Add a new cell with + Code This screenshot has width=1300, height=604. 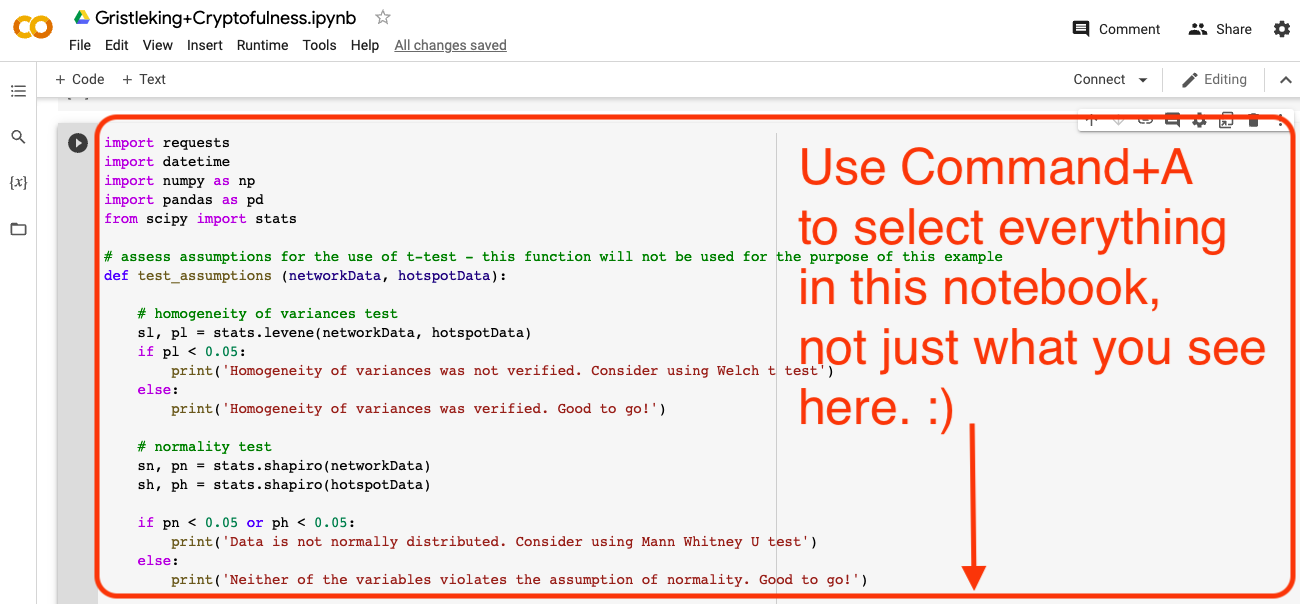(79, 79)
